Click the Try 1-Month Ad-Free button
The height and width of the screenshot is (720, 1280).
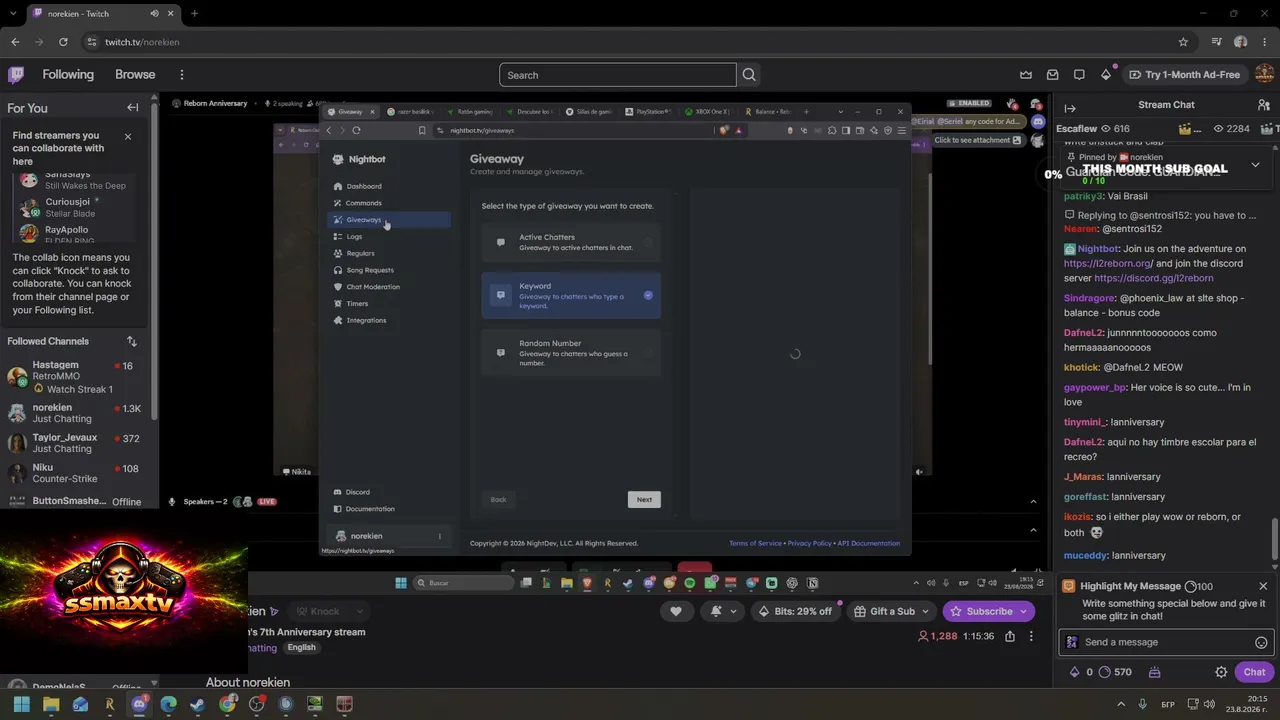pyautogui.click(x=1184, y=75)
